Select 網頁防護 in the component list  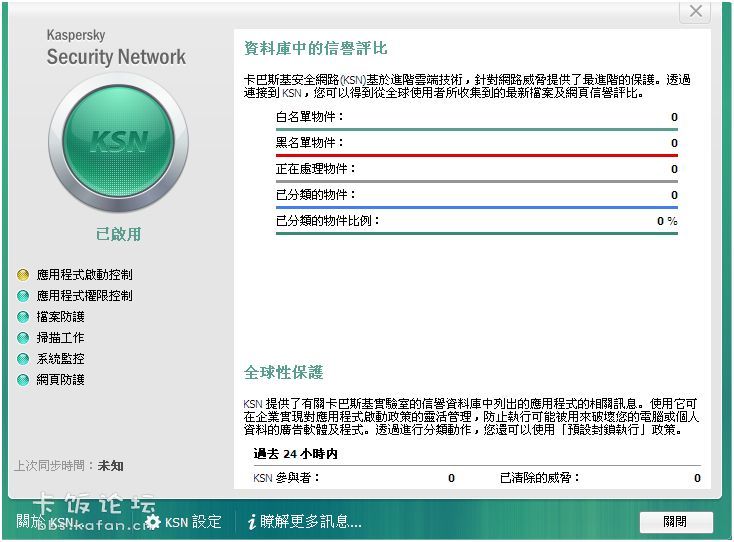(60, 380)
